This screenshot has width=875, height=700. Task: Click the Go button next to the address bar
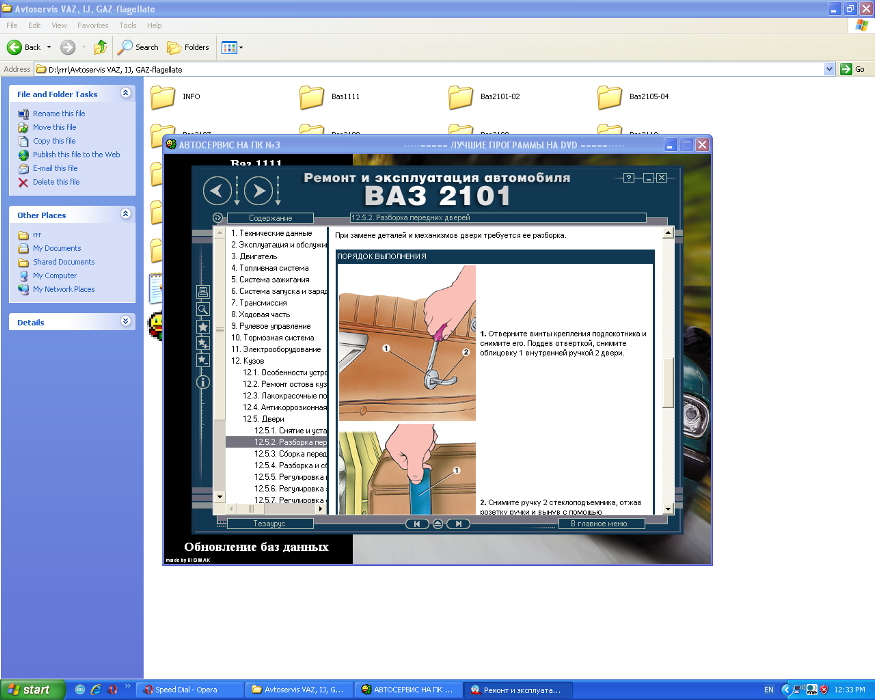853,69
